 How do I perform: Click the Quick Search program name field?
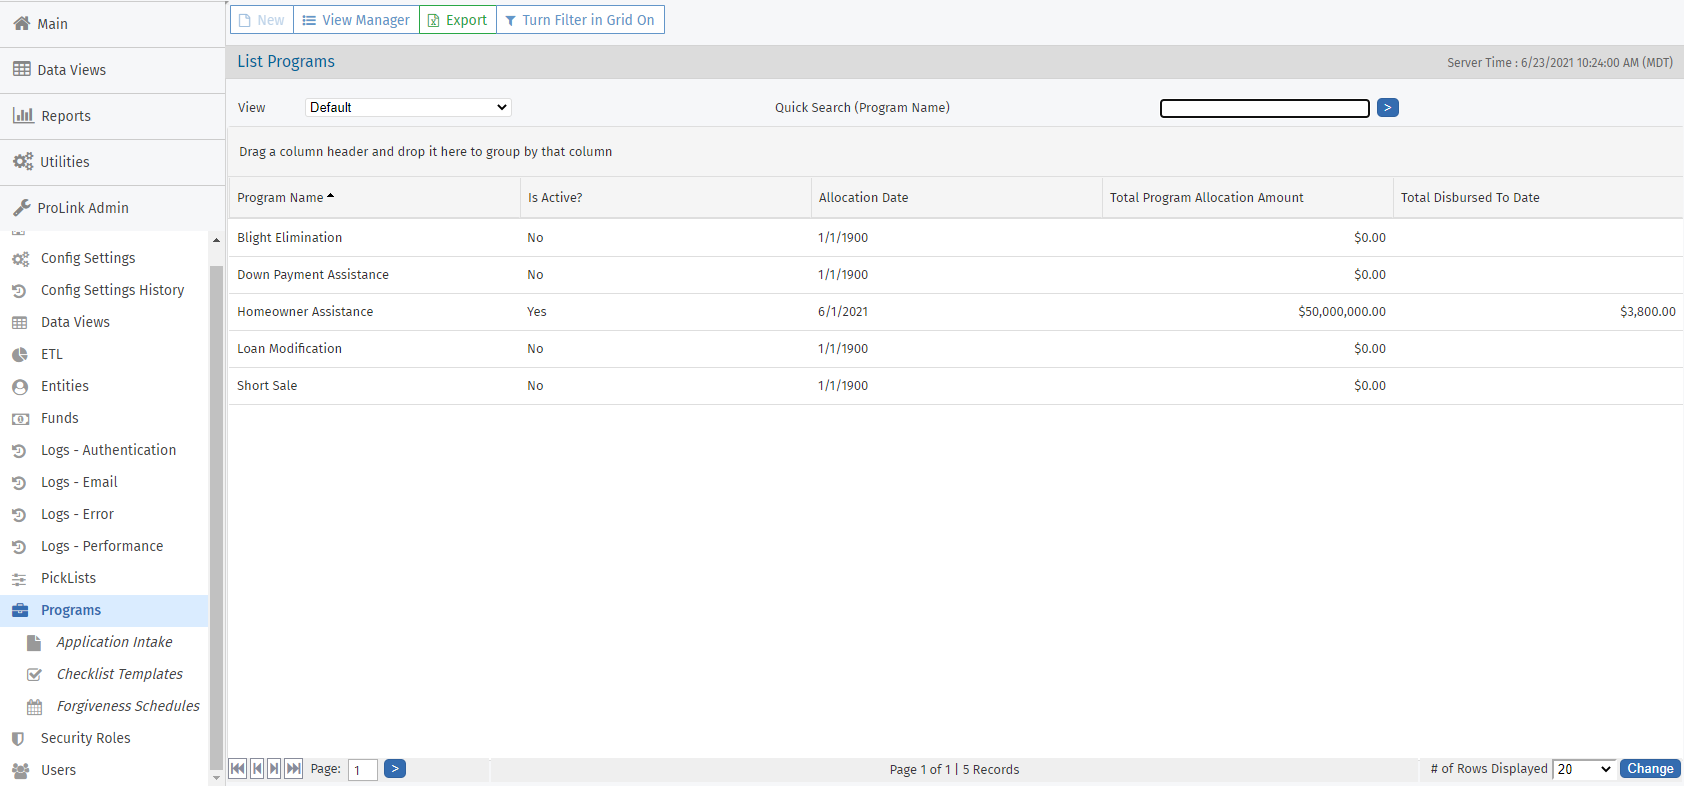coord(1264,108)
